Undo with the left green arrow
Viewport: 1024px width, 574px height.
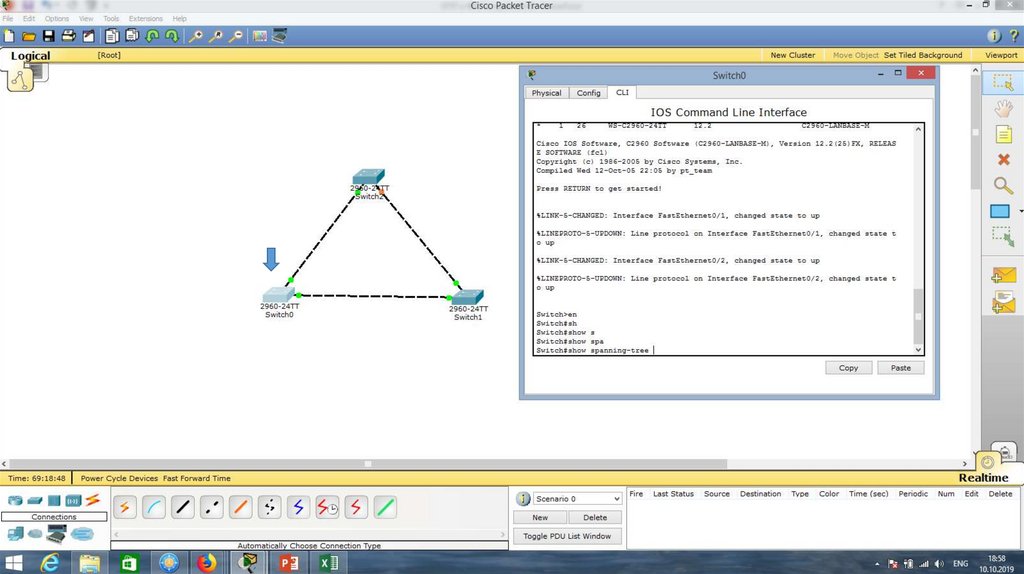coord(152,36)
